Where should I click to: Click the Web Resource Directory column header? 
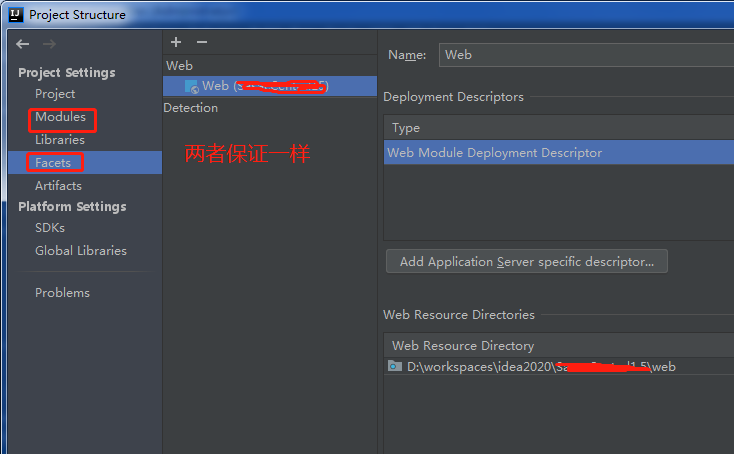coord(559,345)
